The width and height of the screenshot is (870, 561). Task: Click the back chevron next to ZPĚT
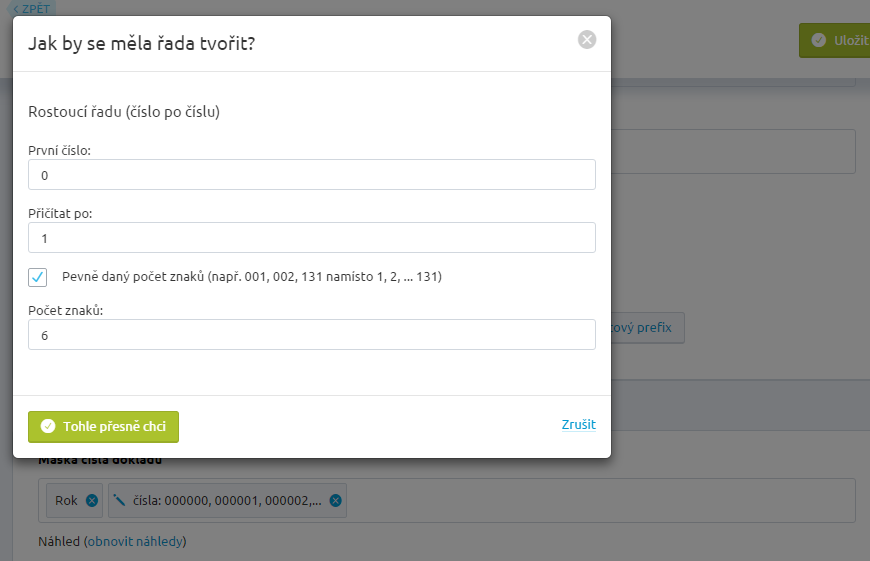[16, 9]
